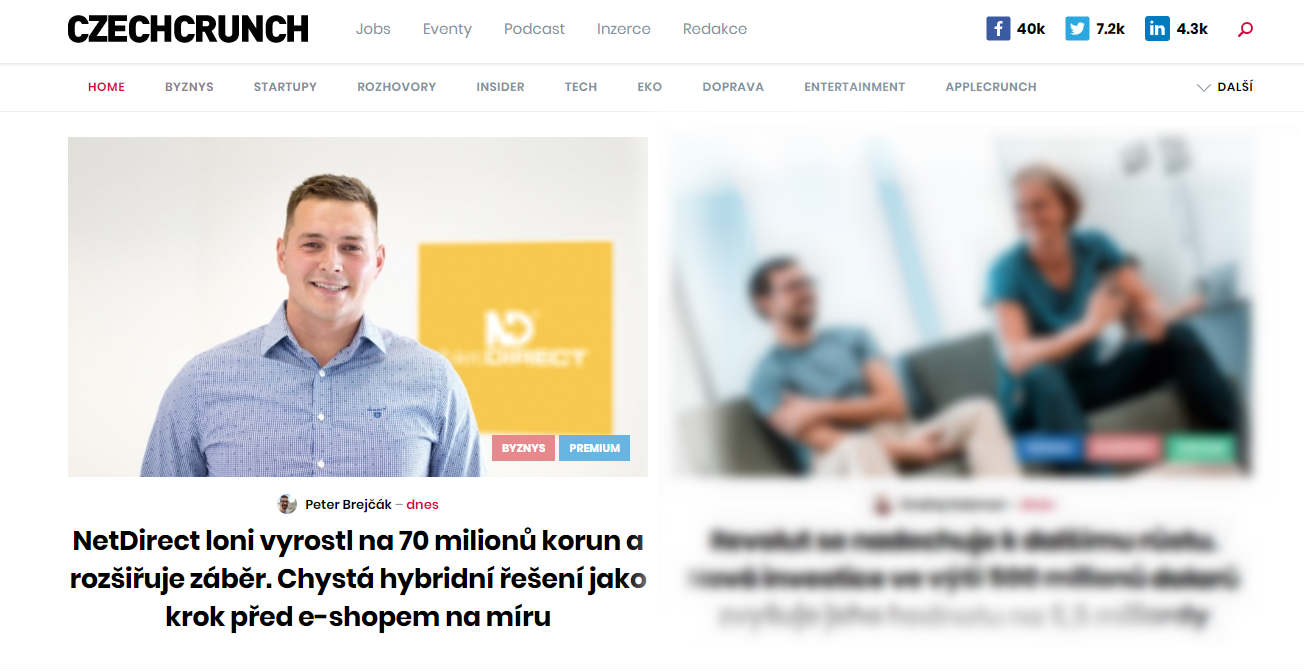Open the LinkedIn page icon
Screen dimensions: 1304x671
coord(1157,29)
